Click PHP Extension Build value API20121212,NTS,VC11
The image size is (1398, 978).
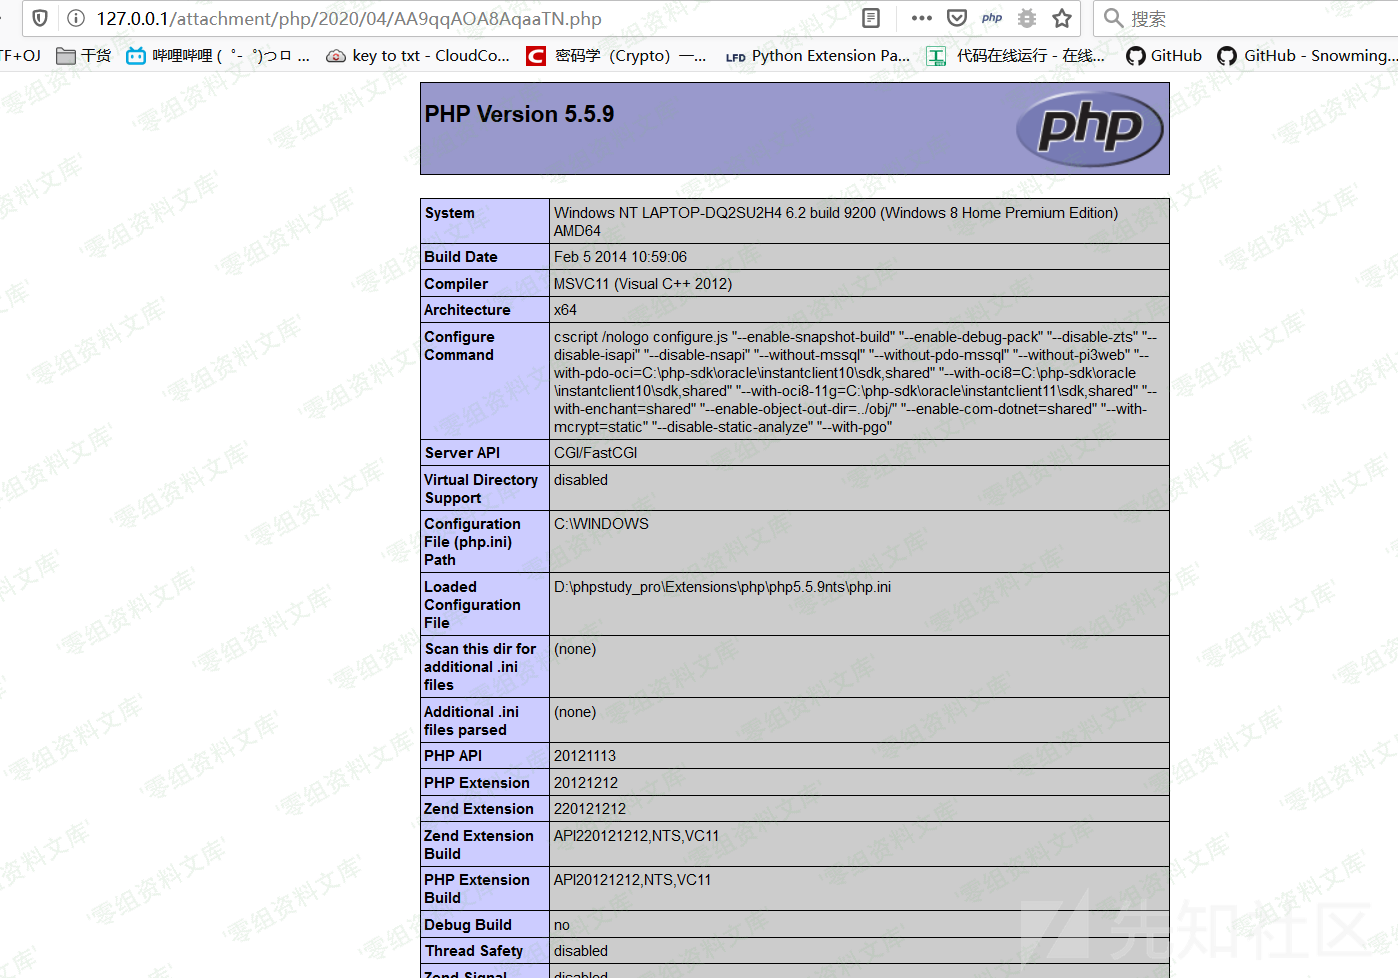(632, 880)
